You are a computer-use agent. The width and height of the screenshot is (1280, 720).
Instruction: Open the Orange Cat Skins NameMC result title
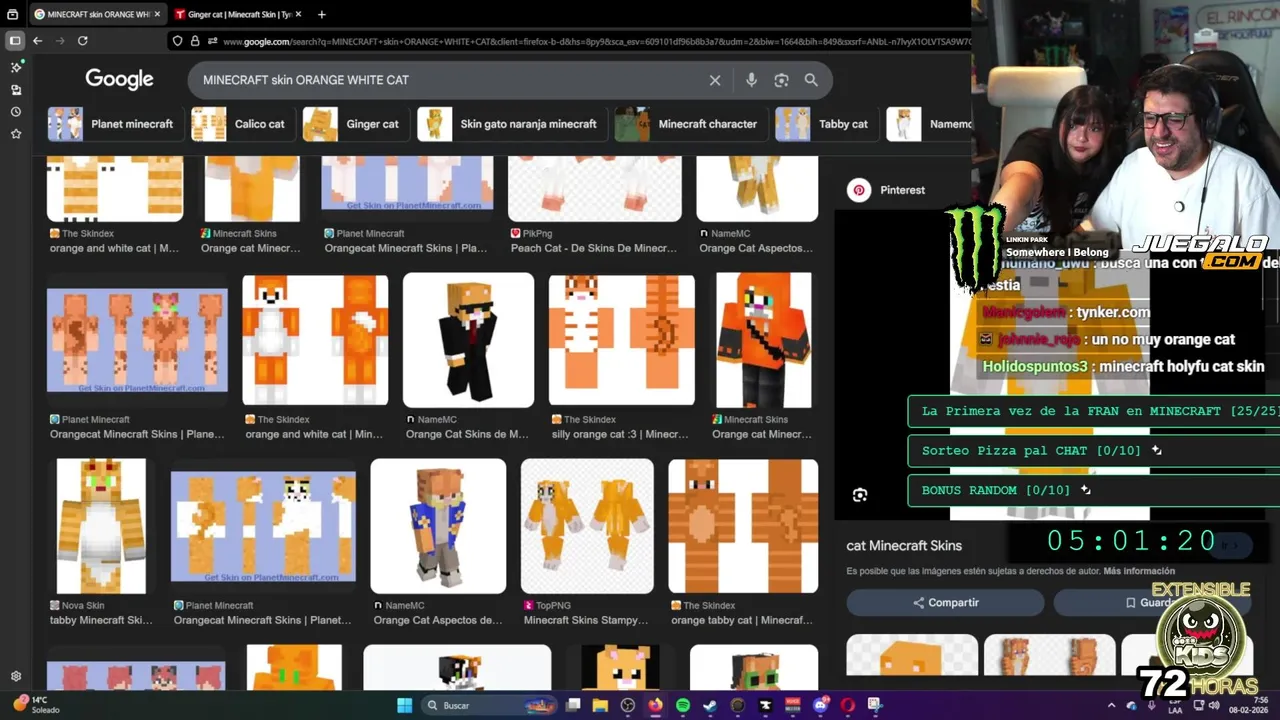pyautogui.click(x=467, y=434)
